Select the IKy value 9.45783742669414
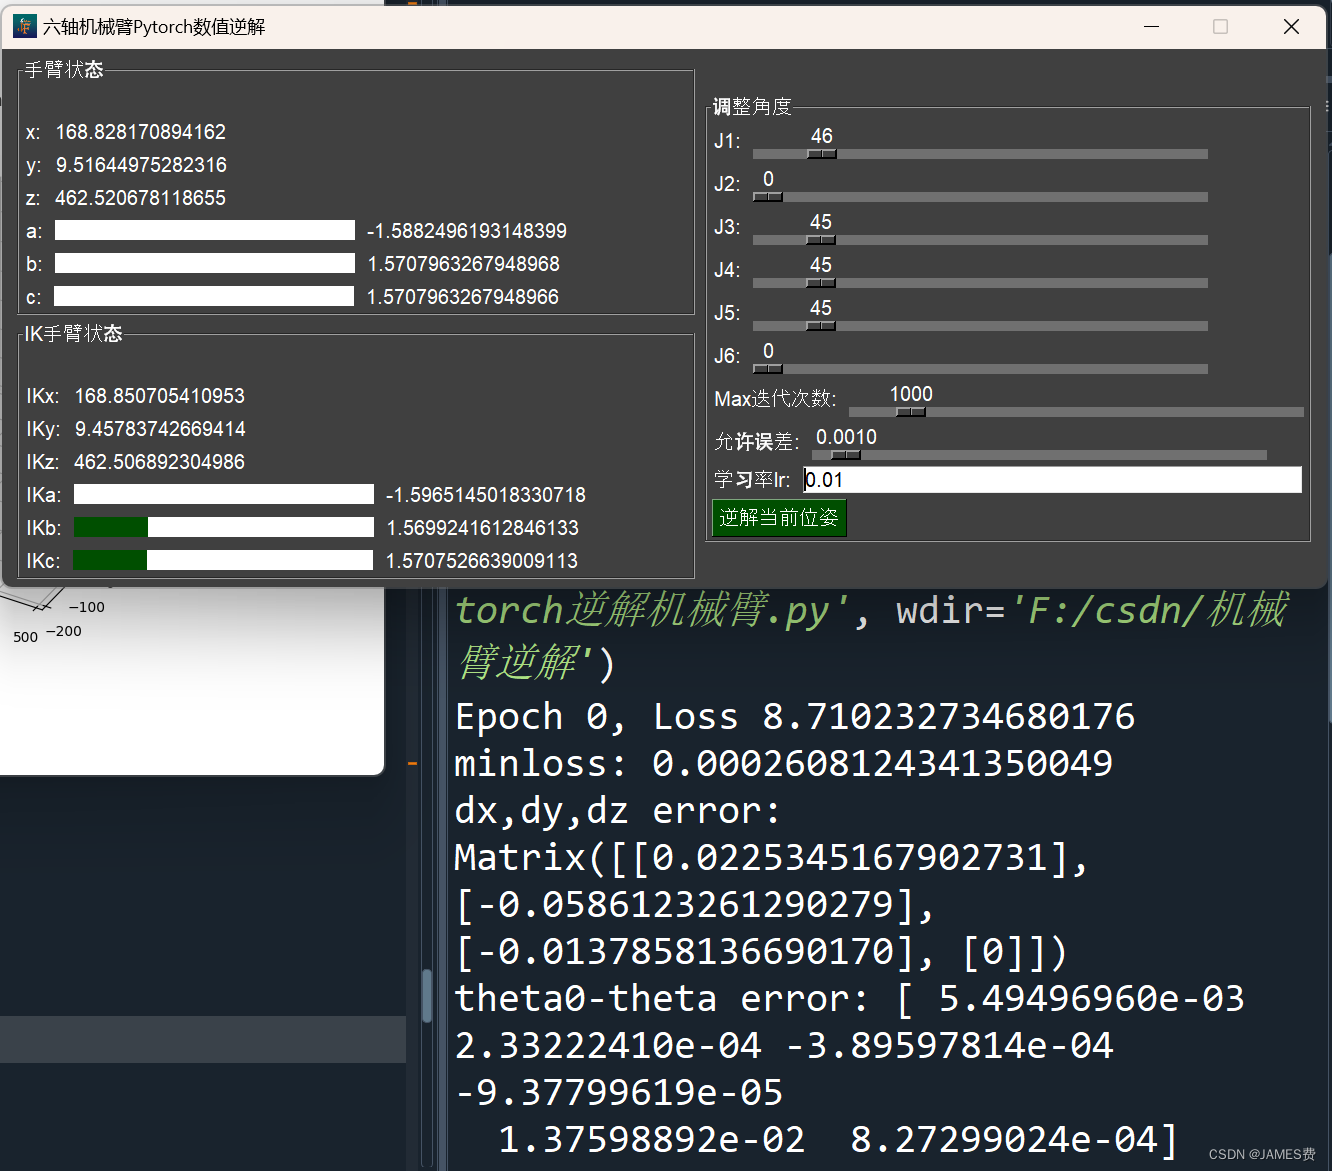1332x1171 pixels. click(160, 429)
